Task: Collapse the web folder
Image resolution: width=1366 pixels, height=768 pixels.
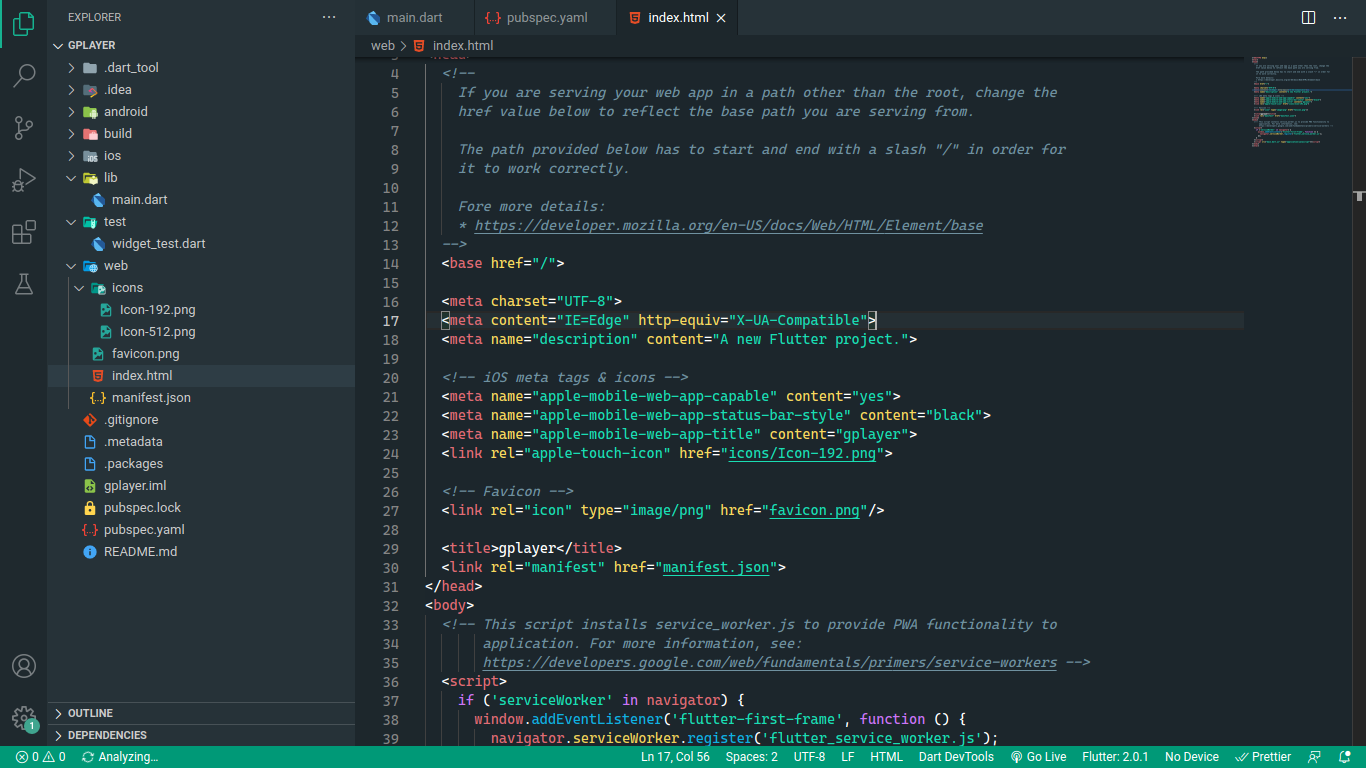Action: pos(72,266)
